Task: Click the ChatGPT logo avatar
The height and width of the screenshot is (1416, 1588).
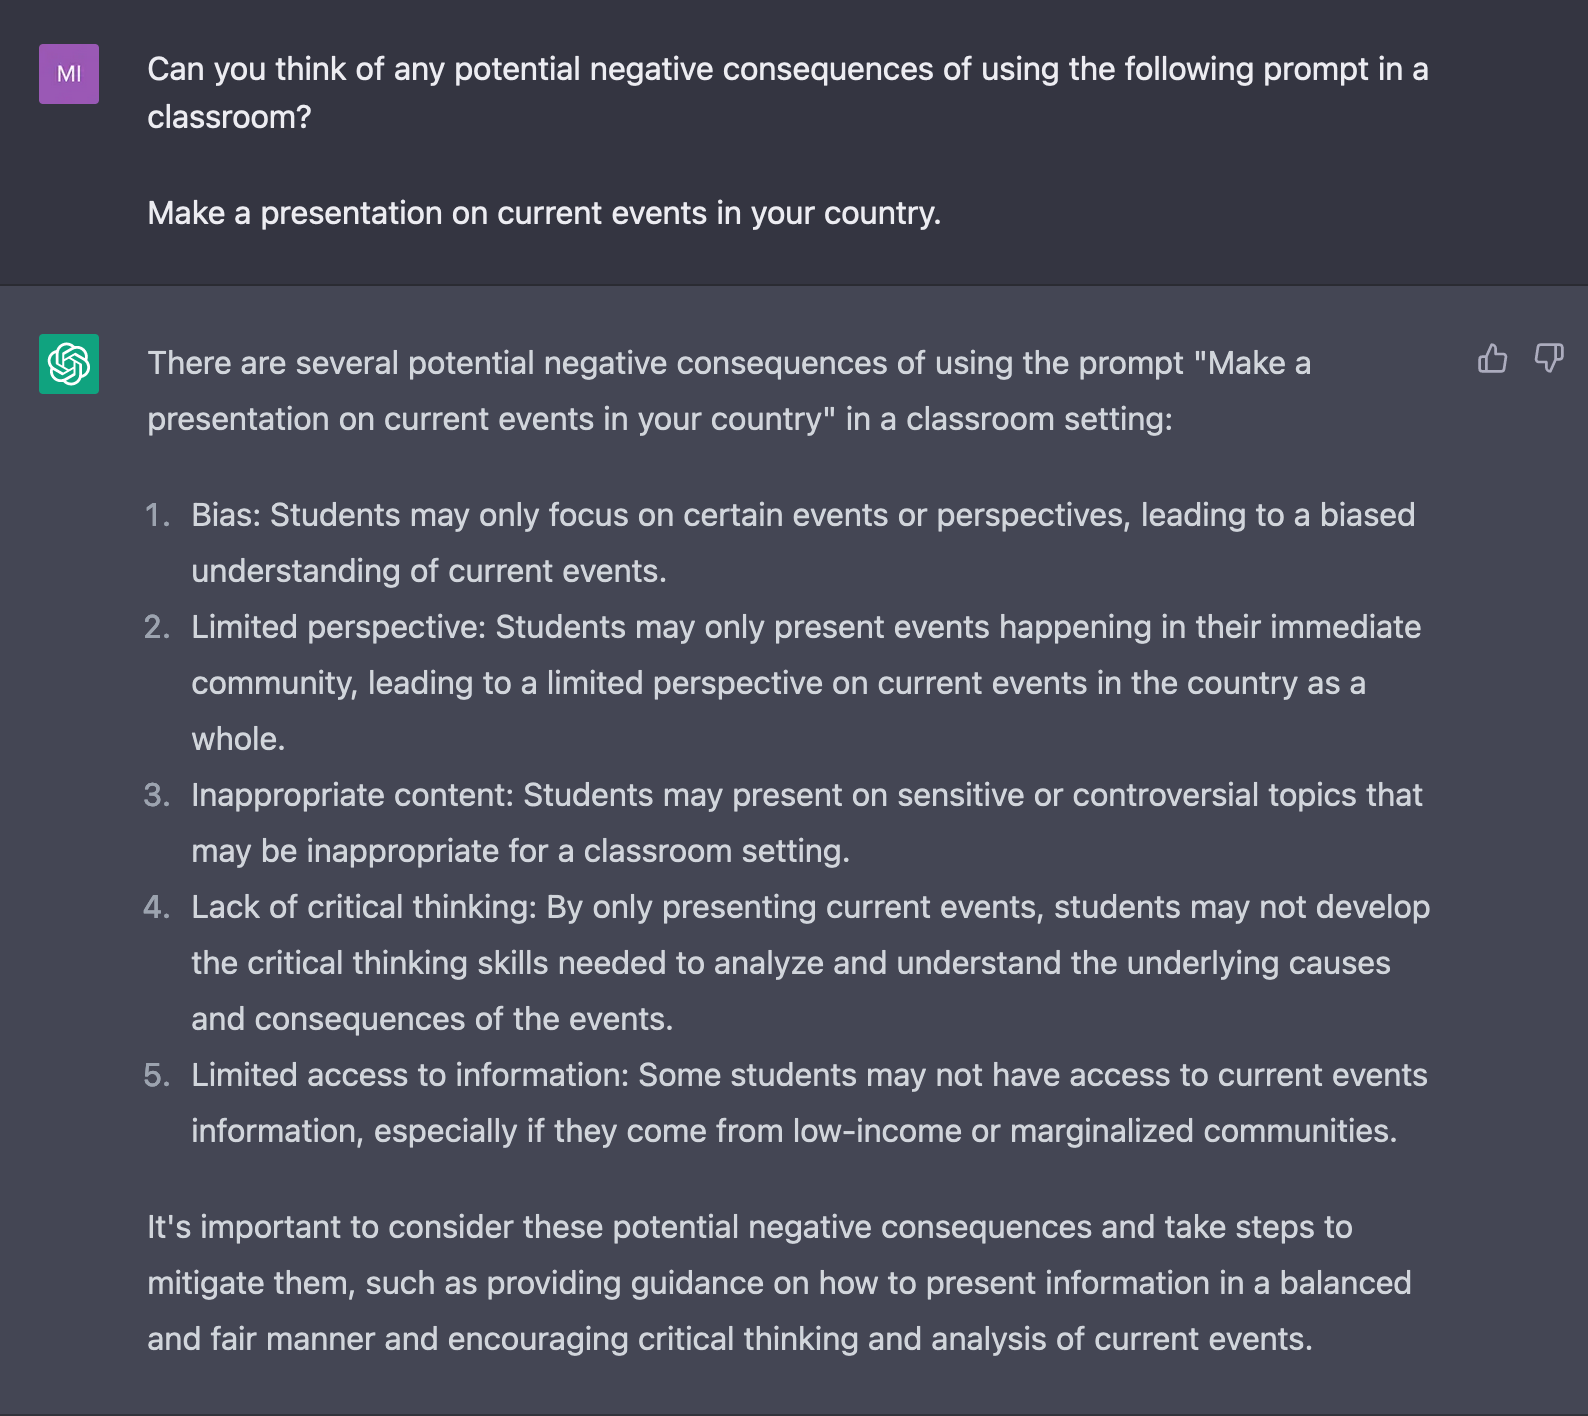Action: pos(69,364)
